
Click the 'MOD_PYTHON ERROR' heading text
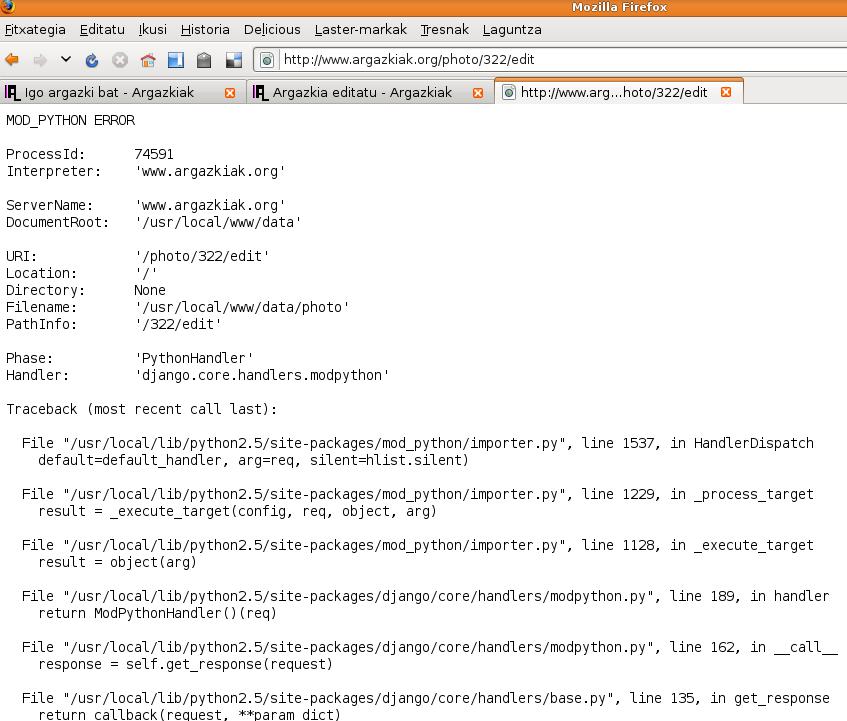point(70,120)
